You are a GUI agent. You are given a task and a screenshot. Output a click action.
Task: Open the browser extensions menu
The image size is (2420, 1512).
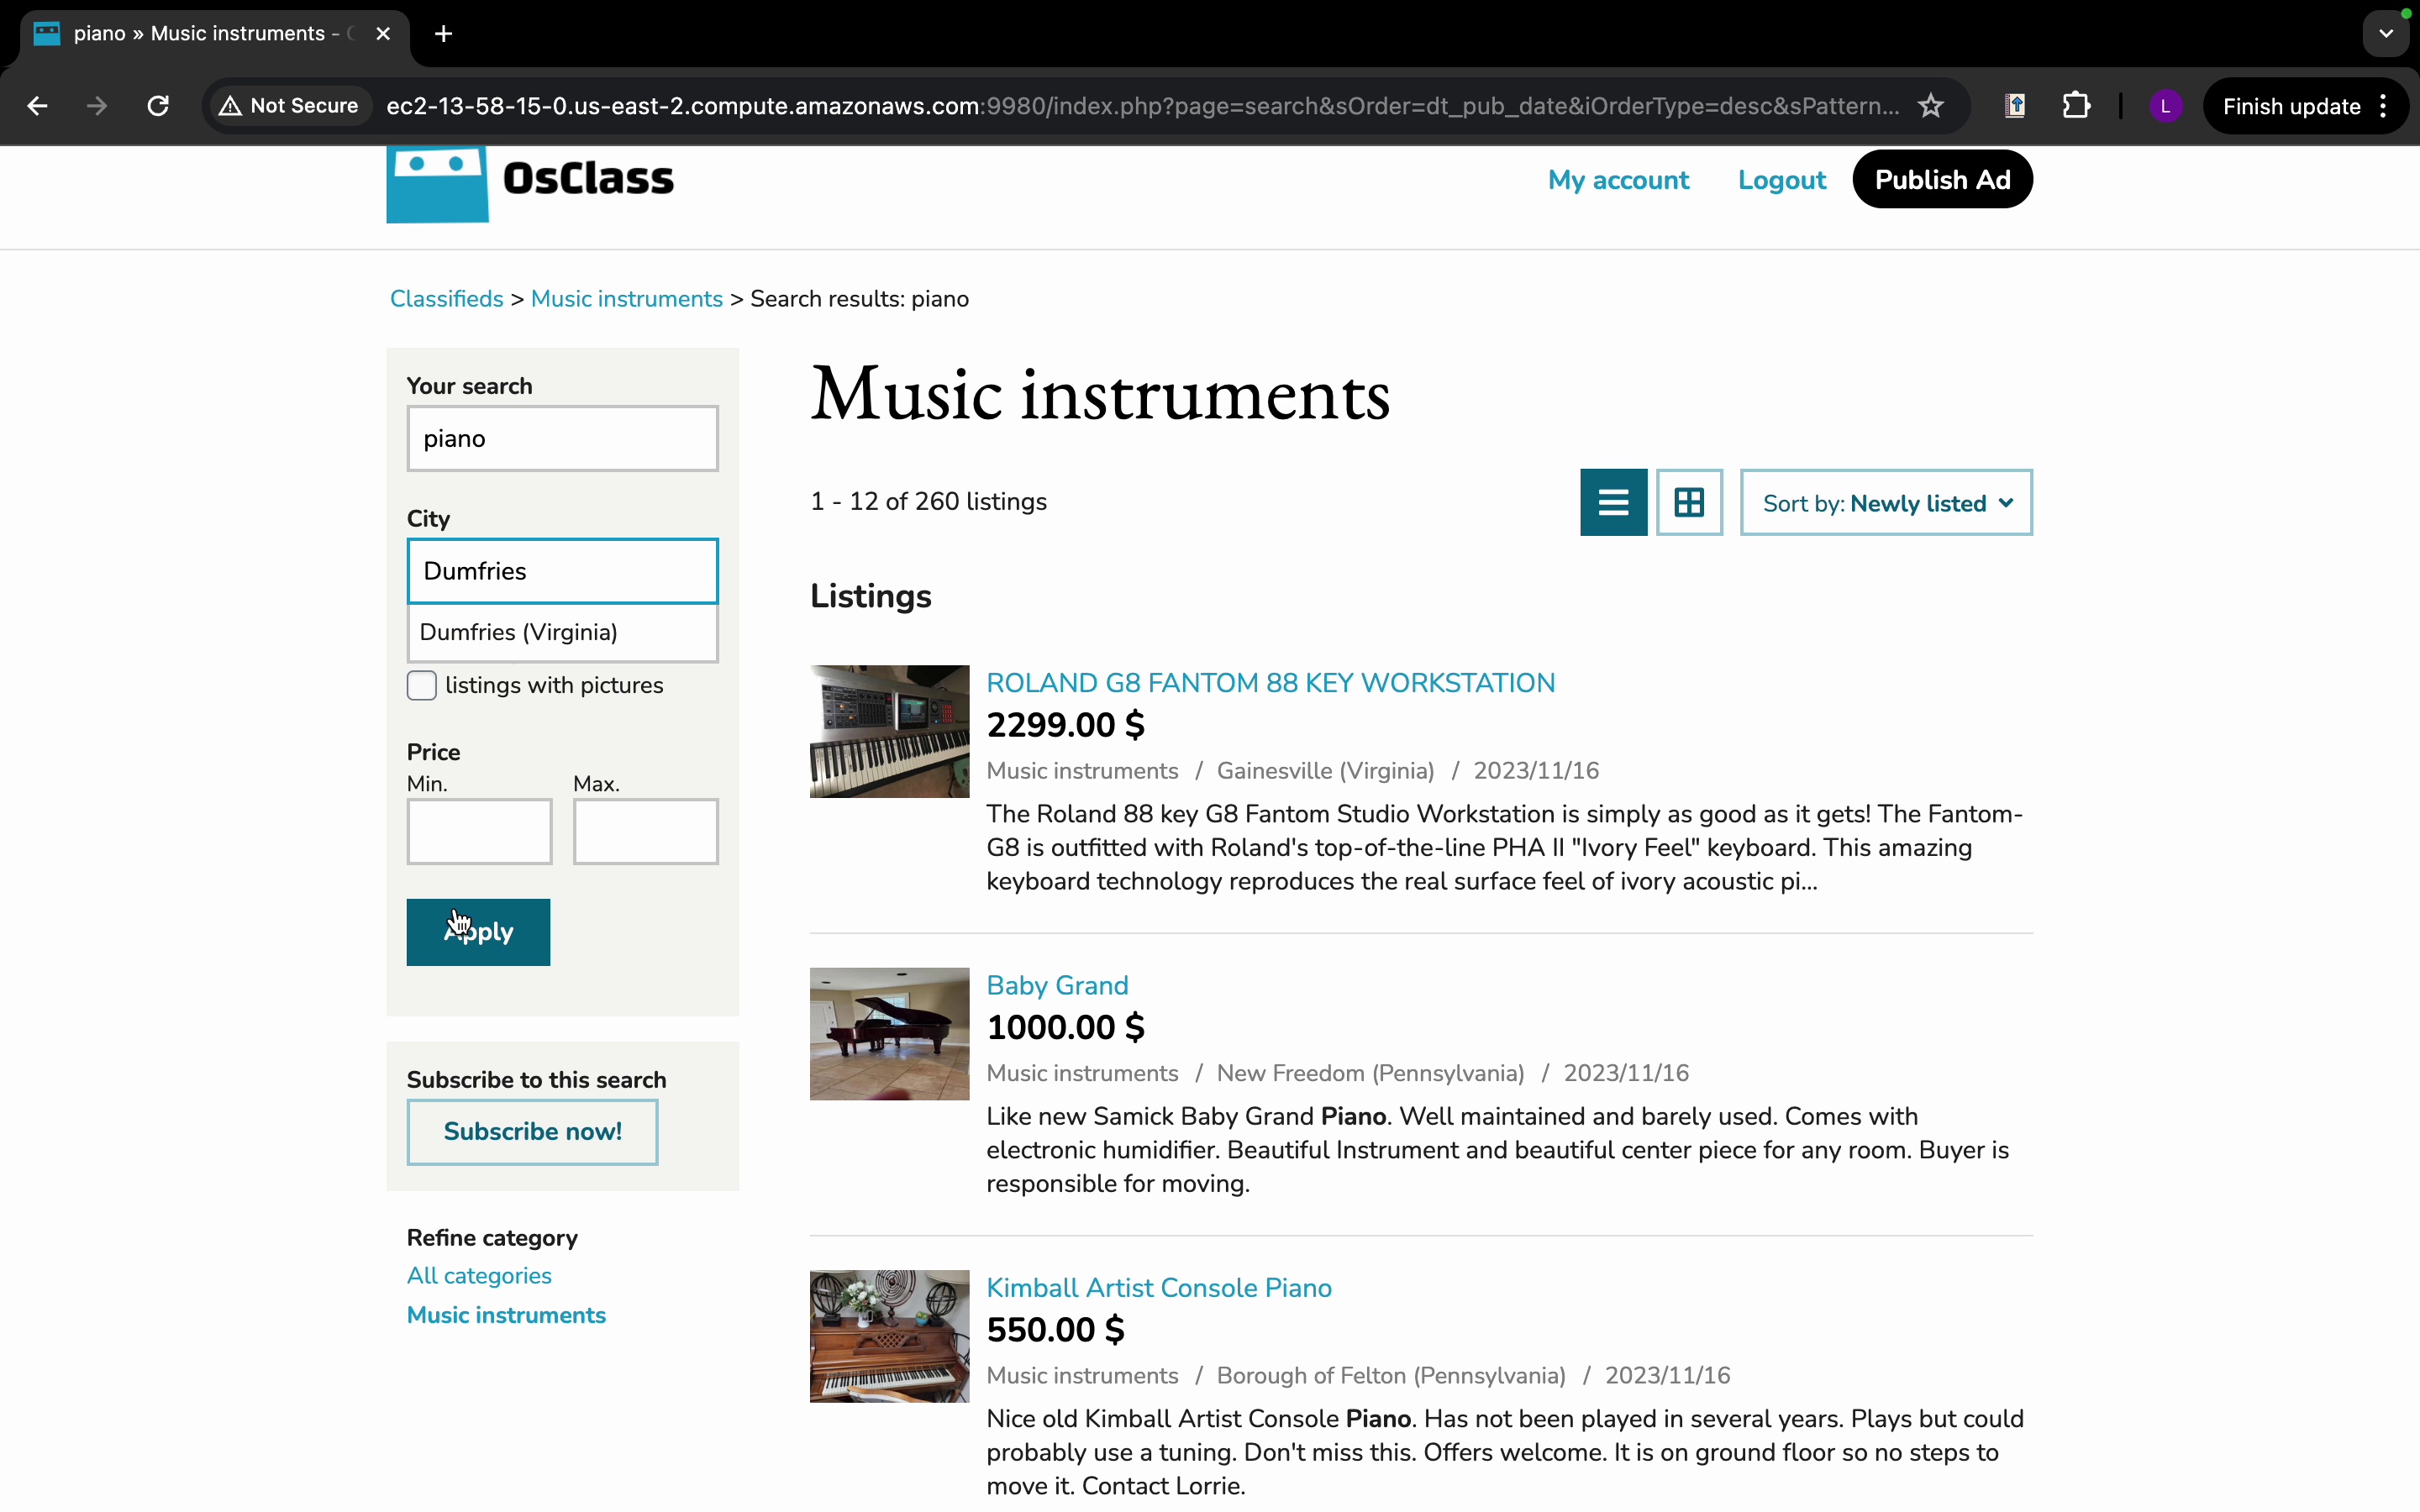click(x=2076, y=106)
